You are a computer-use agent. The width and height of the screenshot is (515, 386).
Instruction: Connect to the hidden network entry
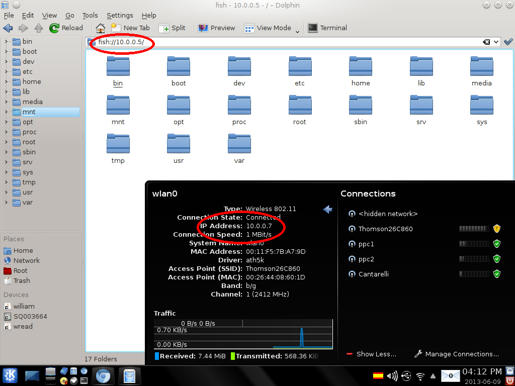(x=383, y=214)
